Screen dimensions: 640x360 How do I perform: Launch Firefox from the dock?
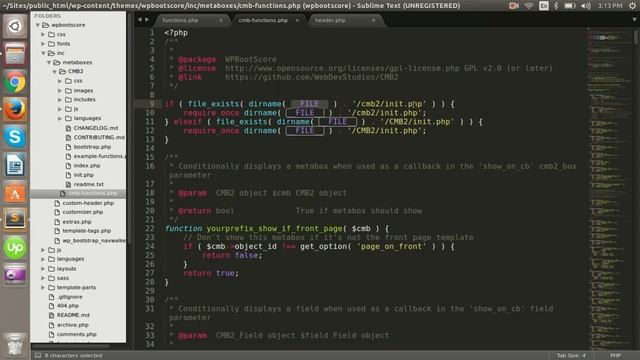(x=15, y=109)
